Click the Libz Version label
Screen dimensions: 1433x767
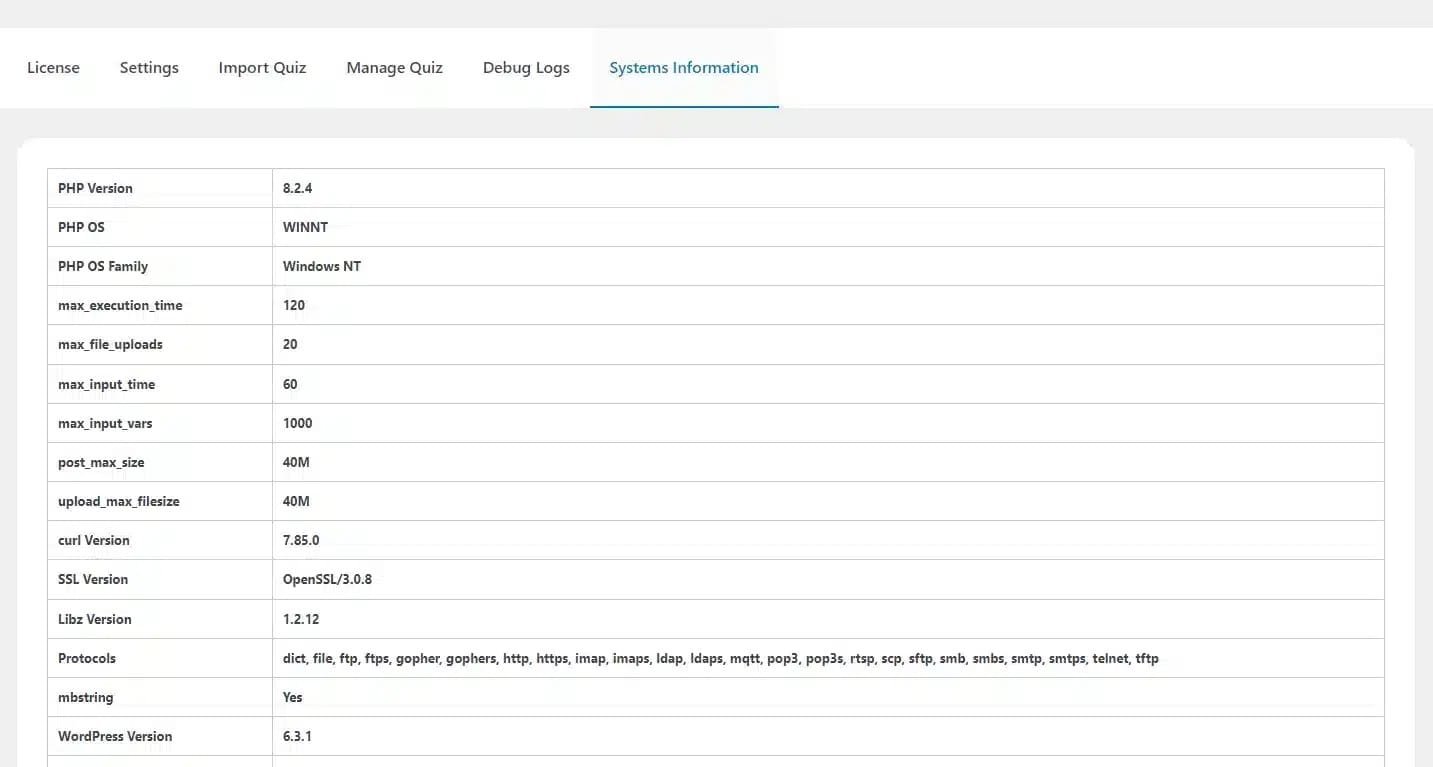click(x=95, y=619)
